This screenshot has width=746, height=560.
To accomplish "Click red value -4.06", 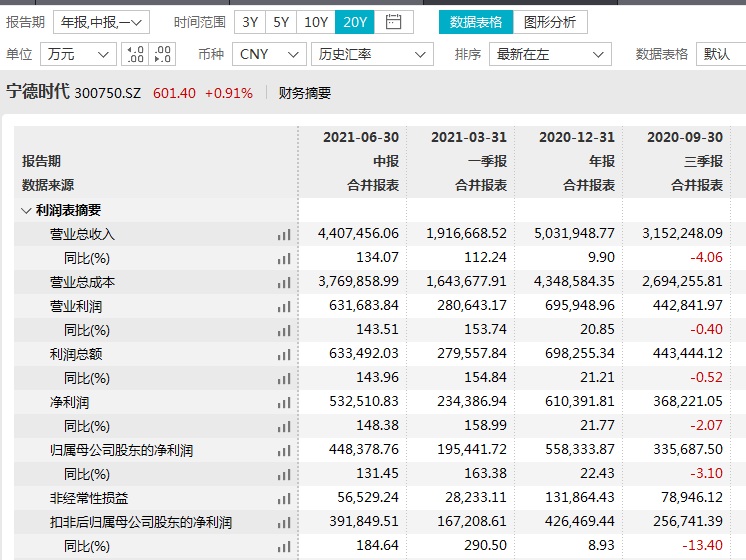I will tap(707, 257).
